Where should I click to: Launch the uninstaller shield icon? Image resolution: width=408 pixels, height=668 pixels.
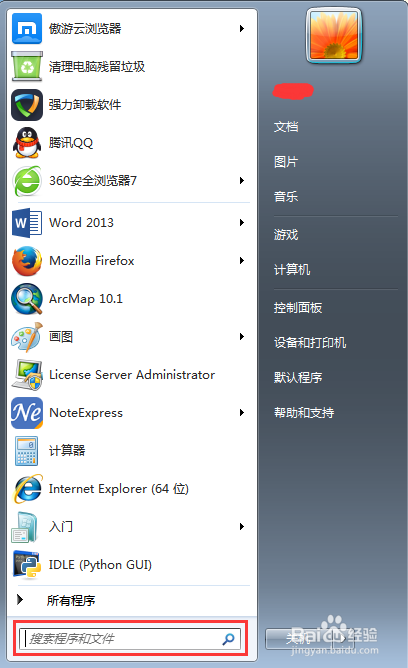pos(27,105)
